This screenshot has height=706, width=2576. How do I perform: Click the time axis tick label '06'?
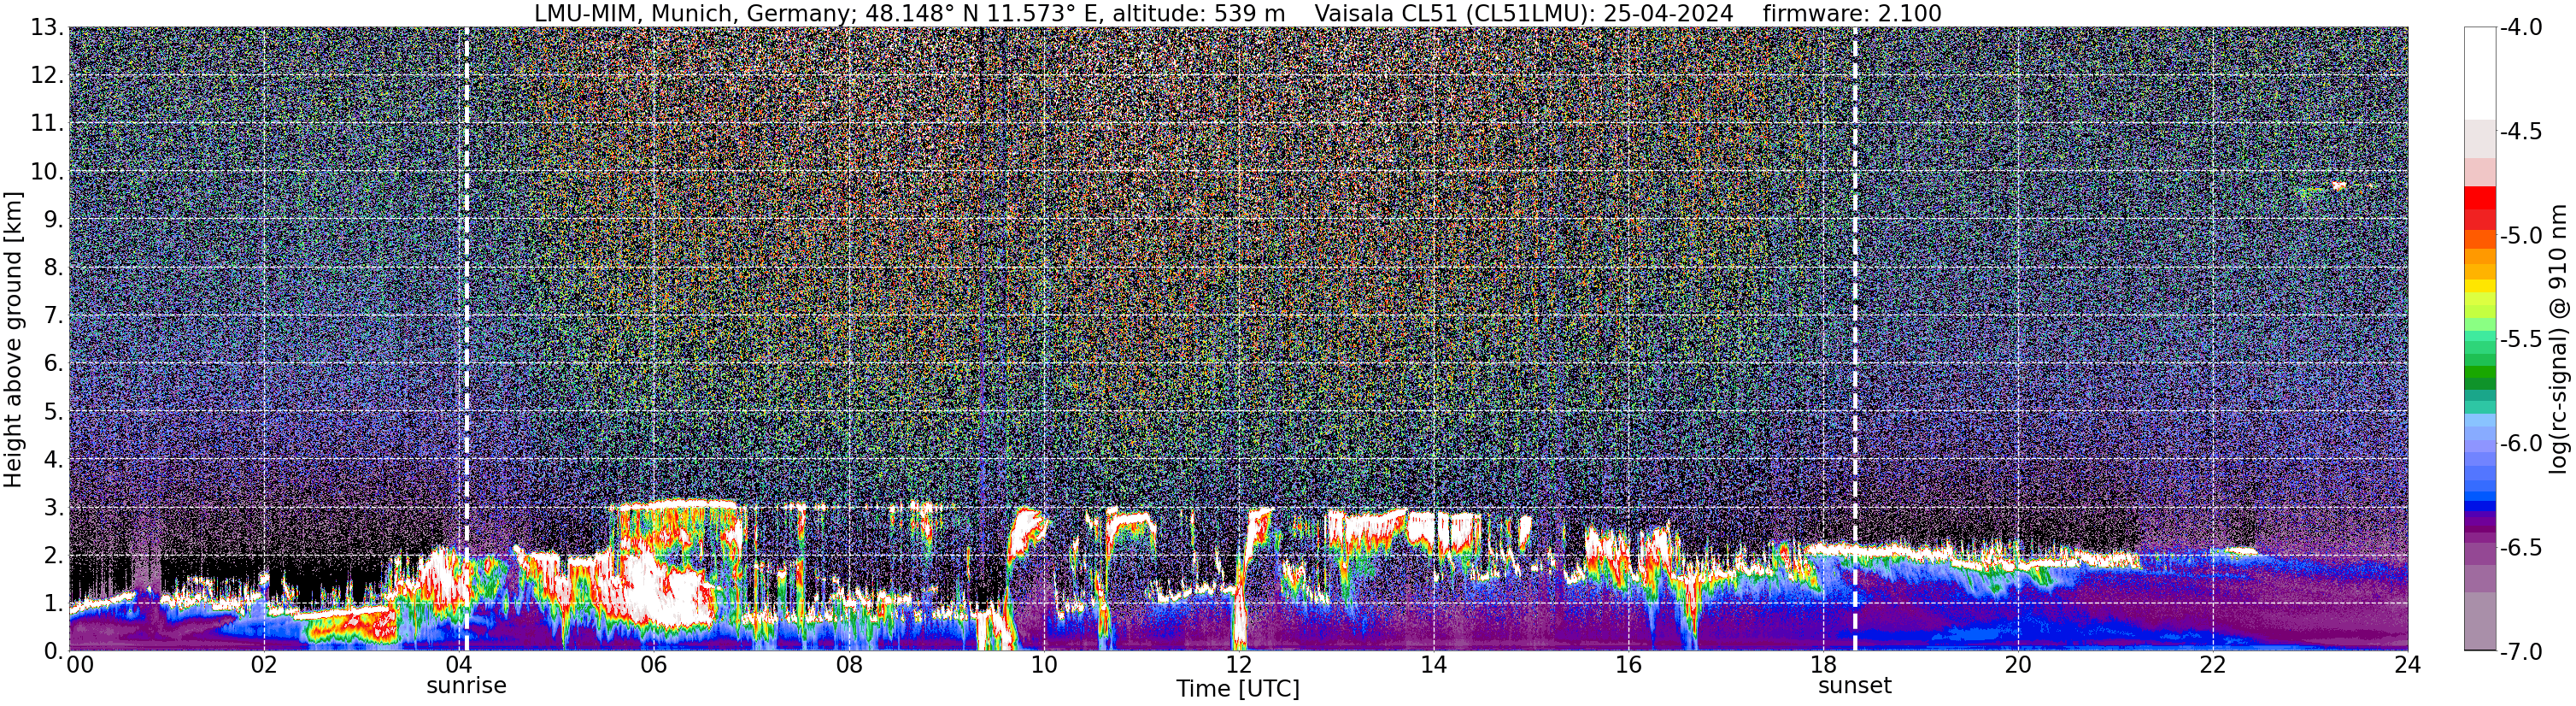(653, 665)
